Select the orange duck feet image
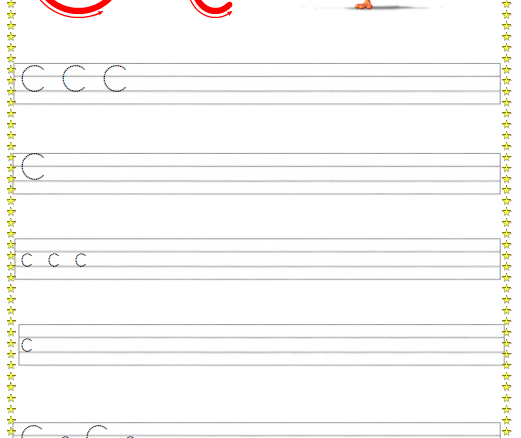The image size is (521, 438). 364,4
